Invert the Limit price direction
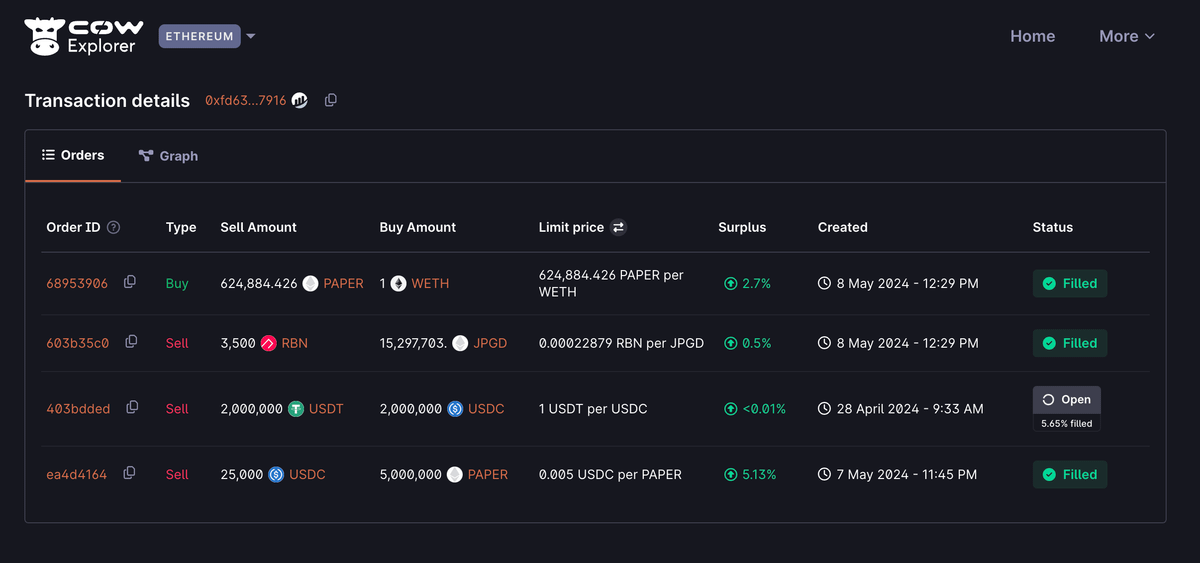 tap(619, 228)
